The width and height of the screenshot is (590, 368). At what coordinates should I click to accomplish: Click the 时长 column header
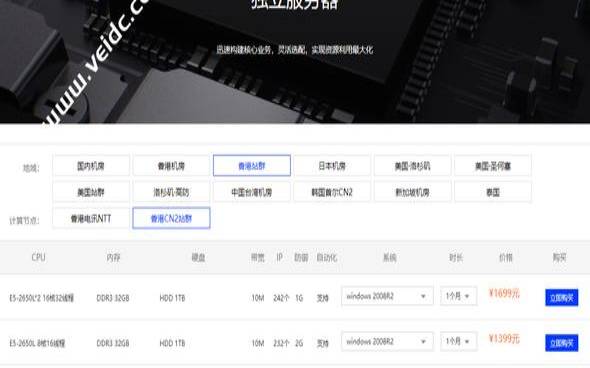(x=456, y=257)
